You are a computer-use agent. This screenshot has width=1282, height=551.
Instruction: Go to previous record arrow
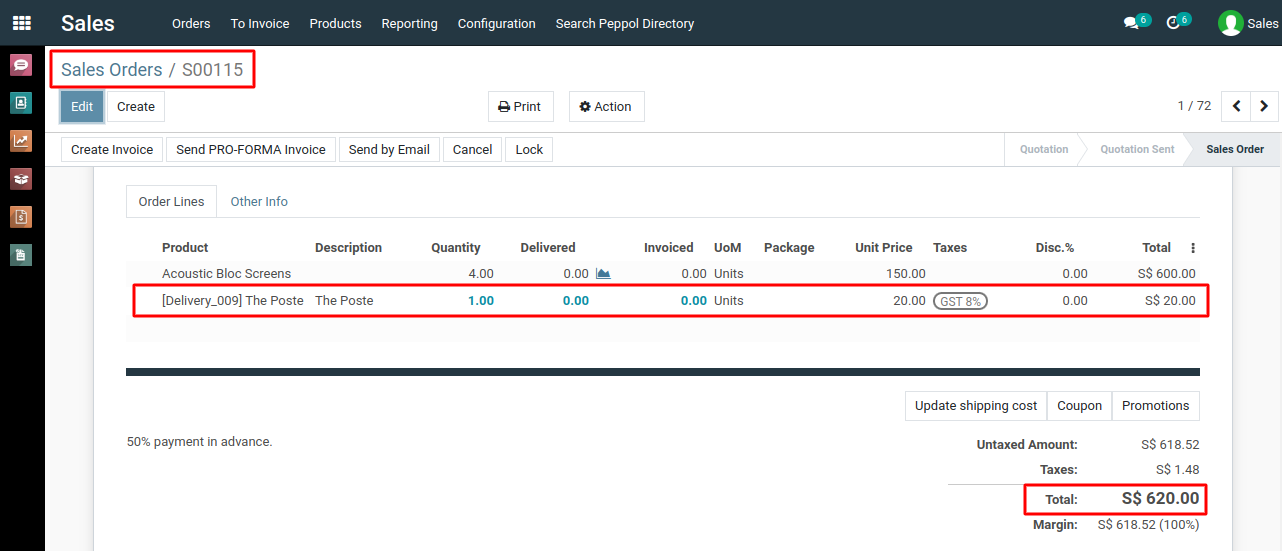tap(1237, 106)
